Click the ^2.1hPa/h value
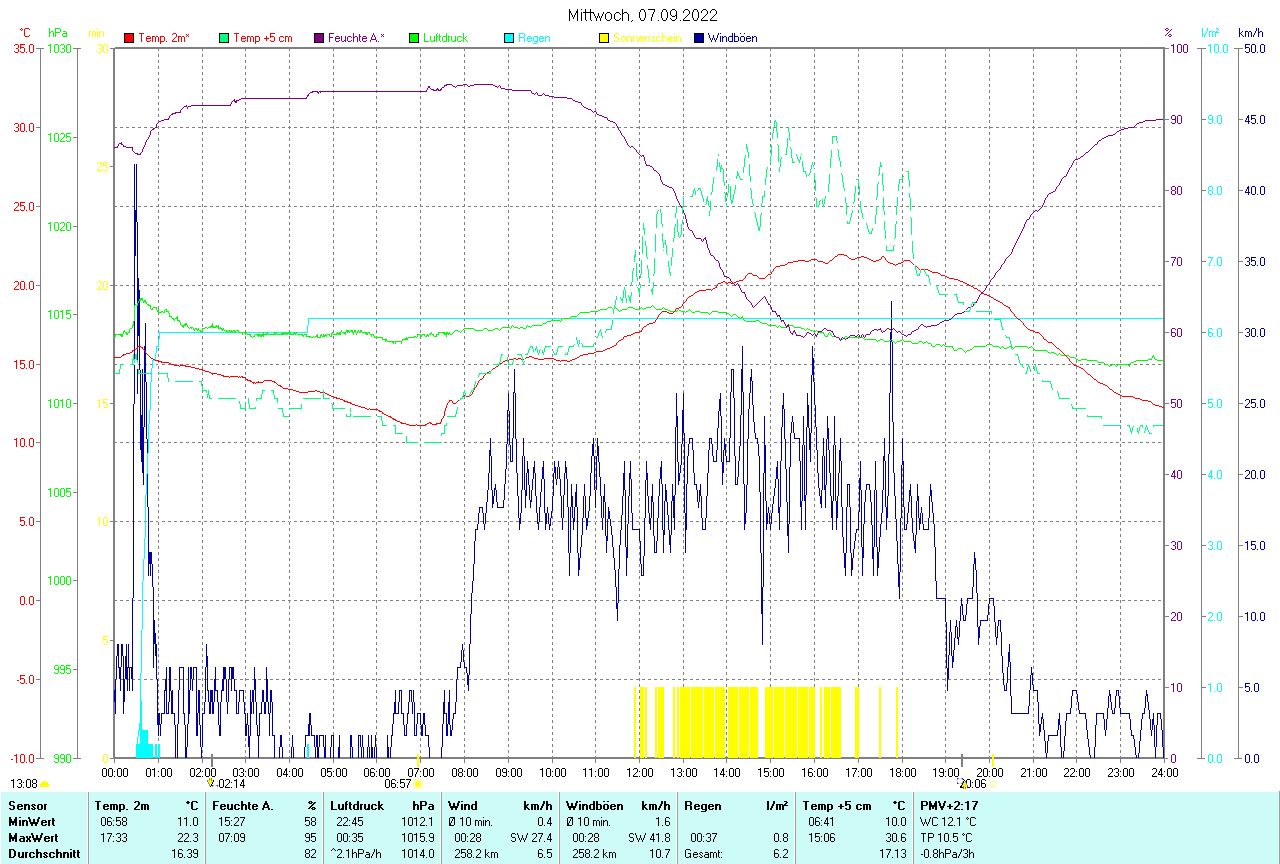 point(355,853)
